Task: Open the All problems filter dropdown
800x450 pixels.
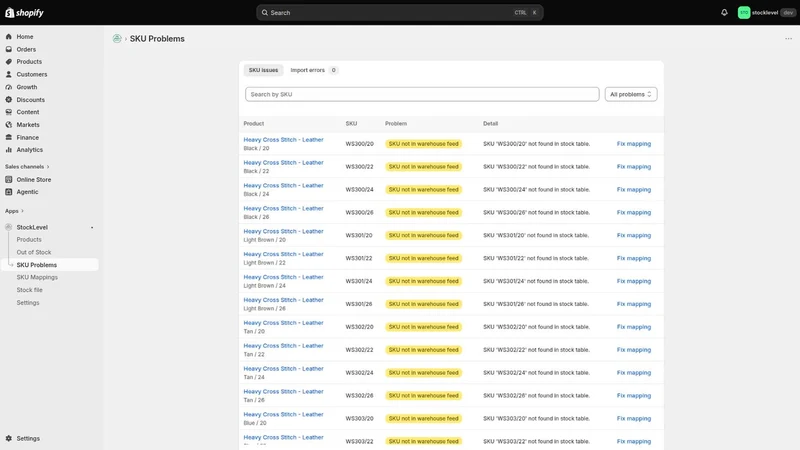Action: [x=631, y=94]
